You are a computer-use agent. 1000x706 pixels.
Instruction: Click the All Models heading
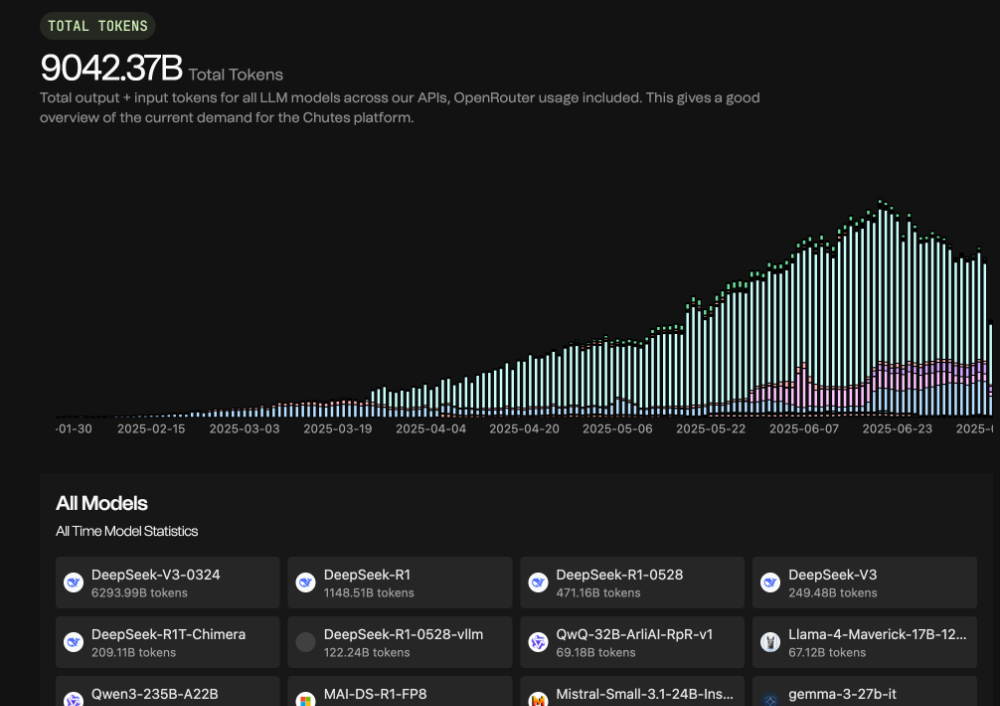pos(102,503)
